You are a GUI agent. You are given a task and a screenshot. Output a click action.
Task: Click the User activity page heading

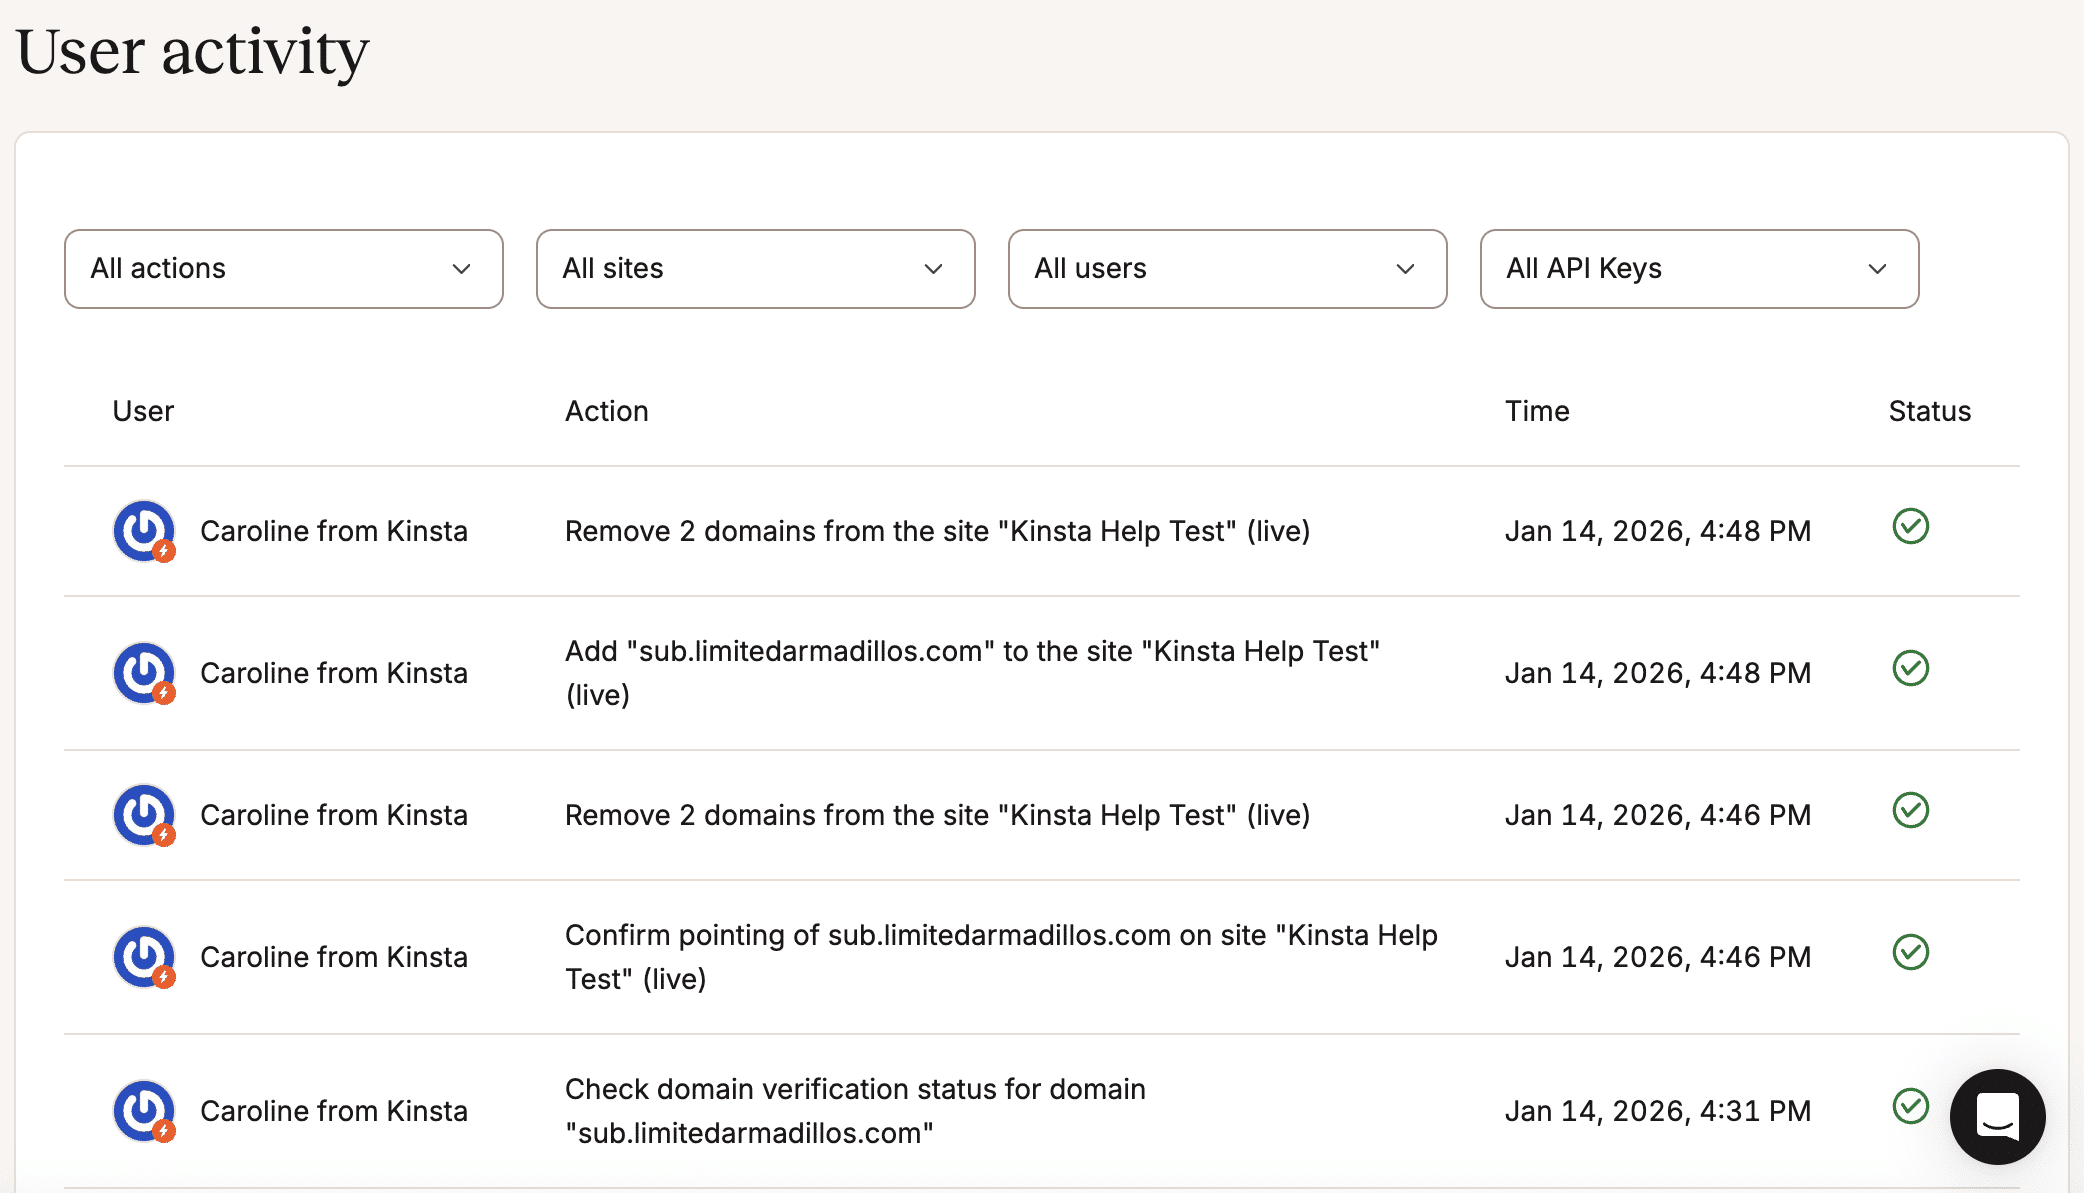pyautogui.click(x=192, y=52)
